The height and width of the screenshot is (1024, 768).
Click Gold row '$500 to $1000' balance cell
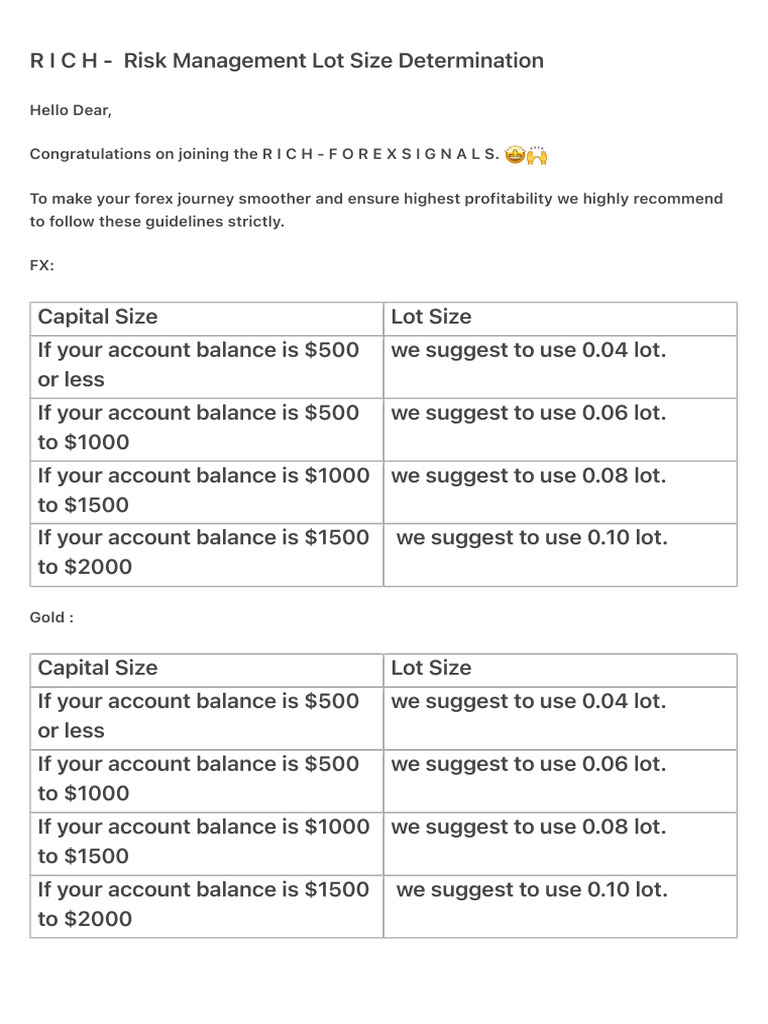click(x=206, y=781)
